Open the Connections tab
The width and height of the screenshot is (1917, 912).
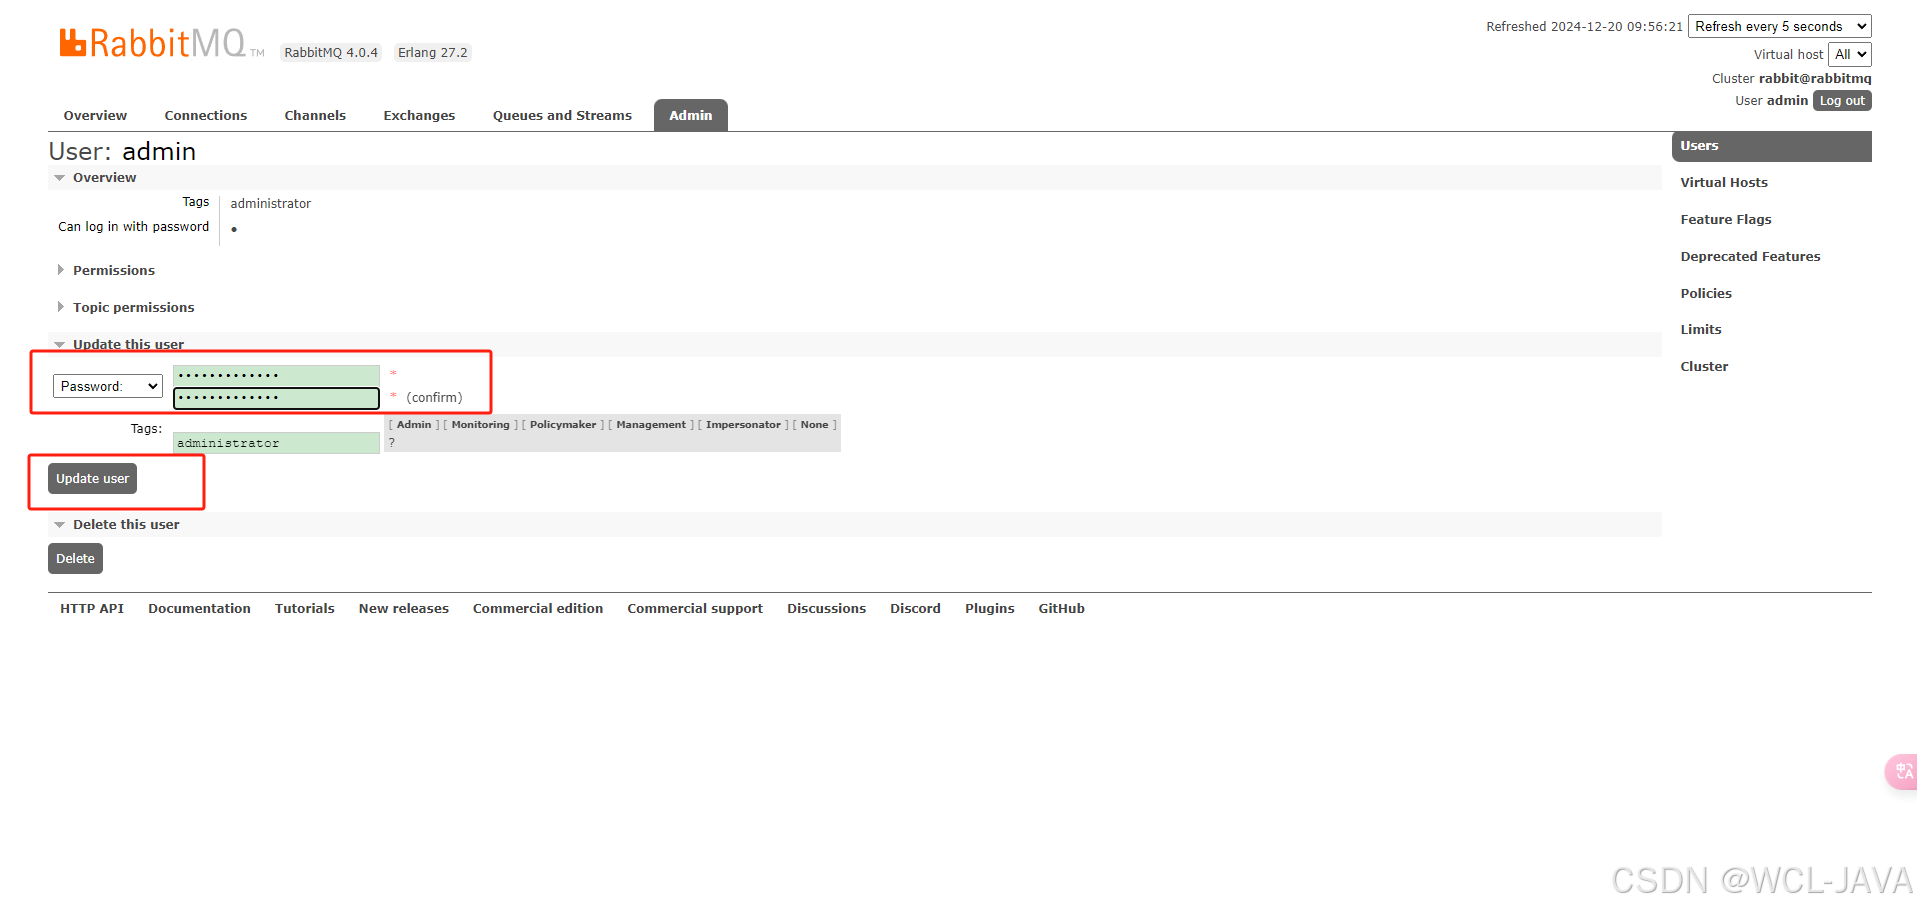point(205,116)
